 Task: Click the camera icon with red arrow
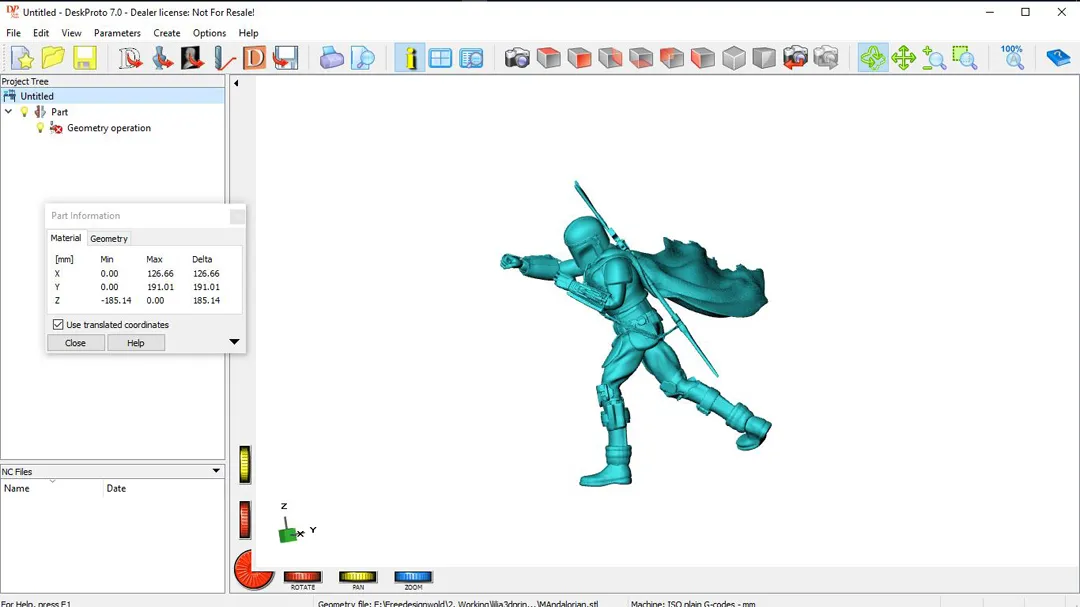coord(795,59)
